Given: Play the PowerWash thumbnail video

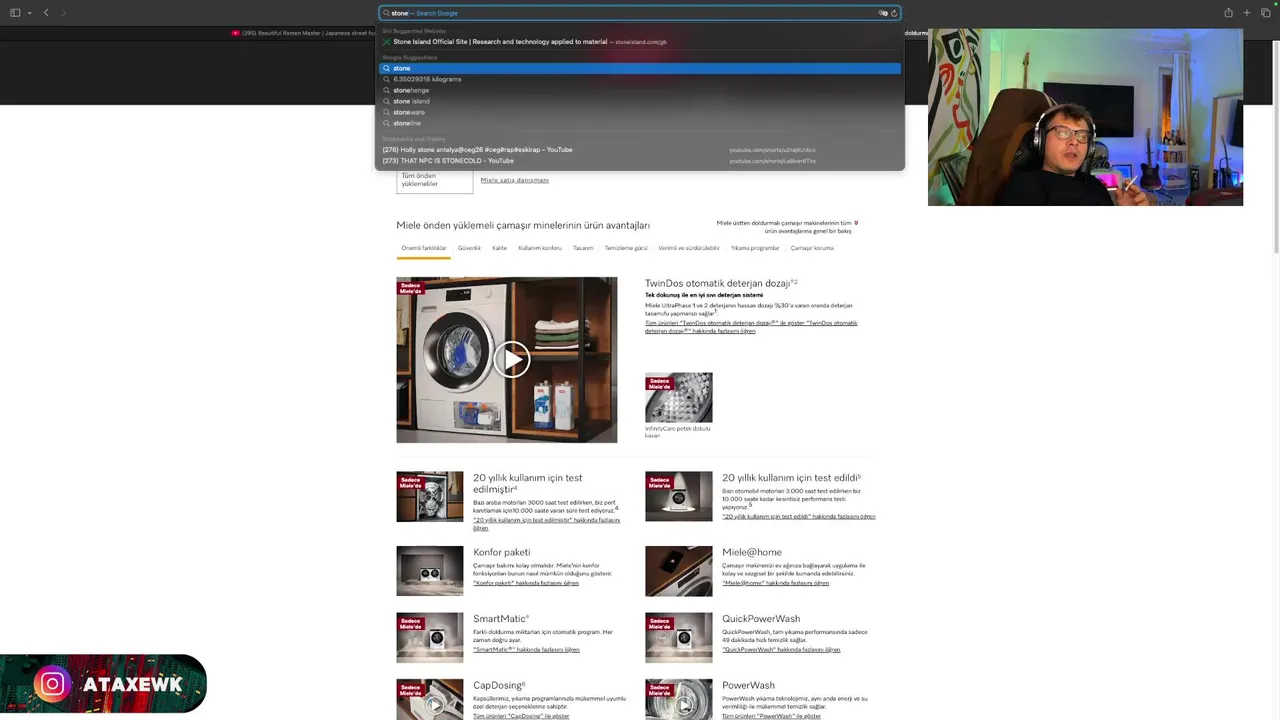Looking at the screenshot, I should click(x=683, y=704).
